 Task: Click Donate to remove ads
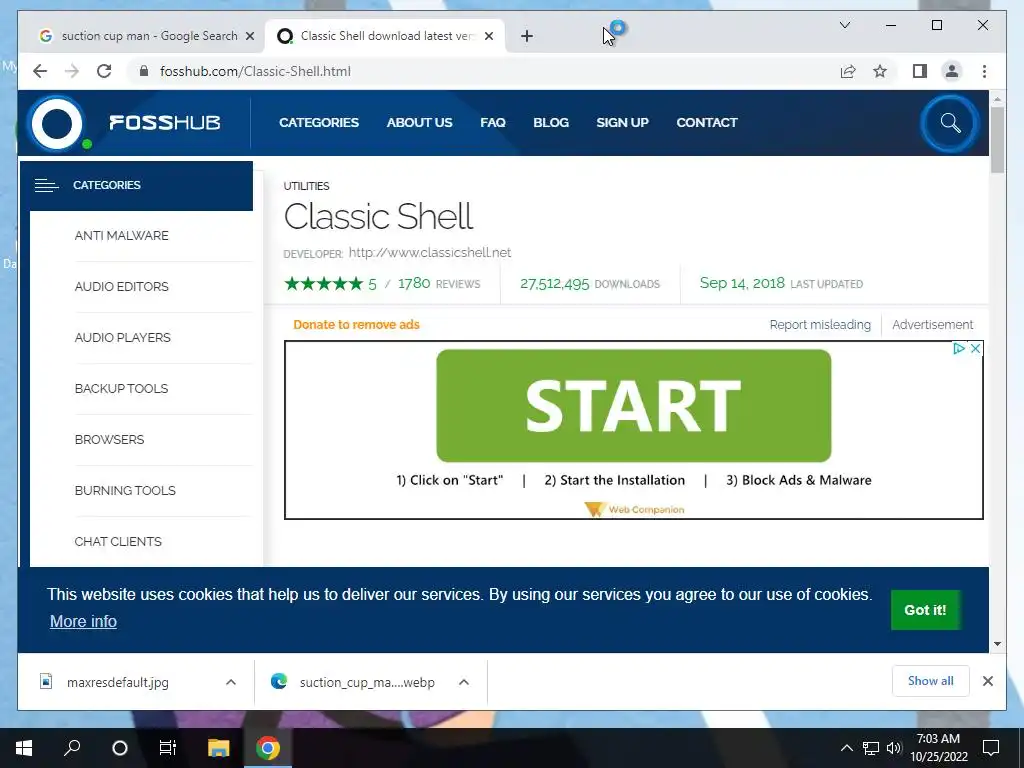pos(357,325)
